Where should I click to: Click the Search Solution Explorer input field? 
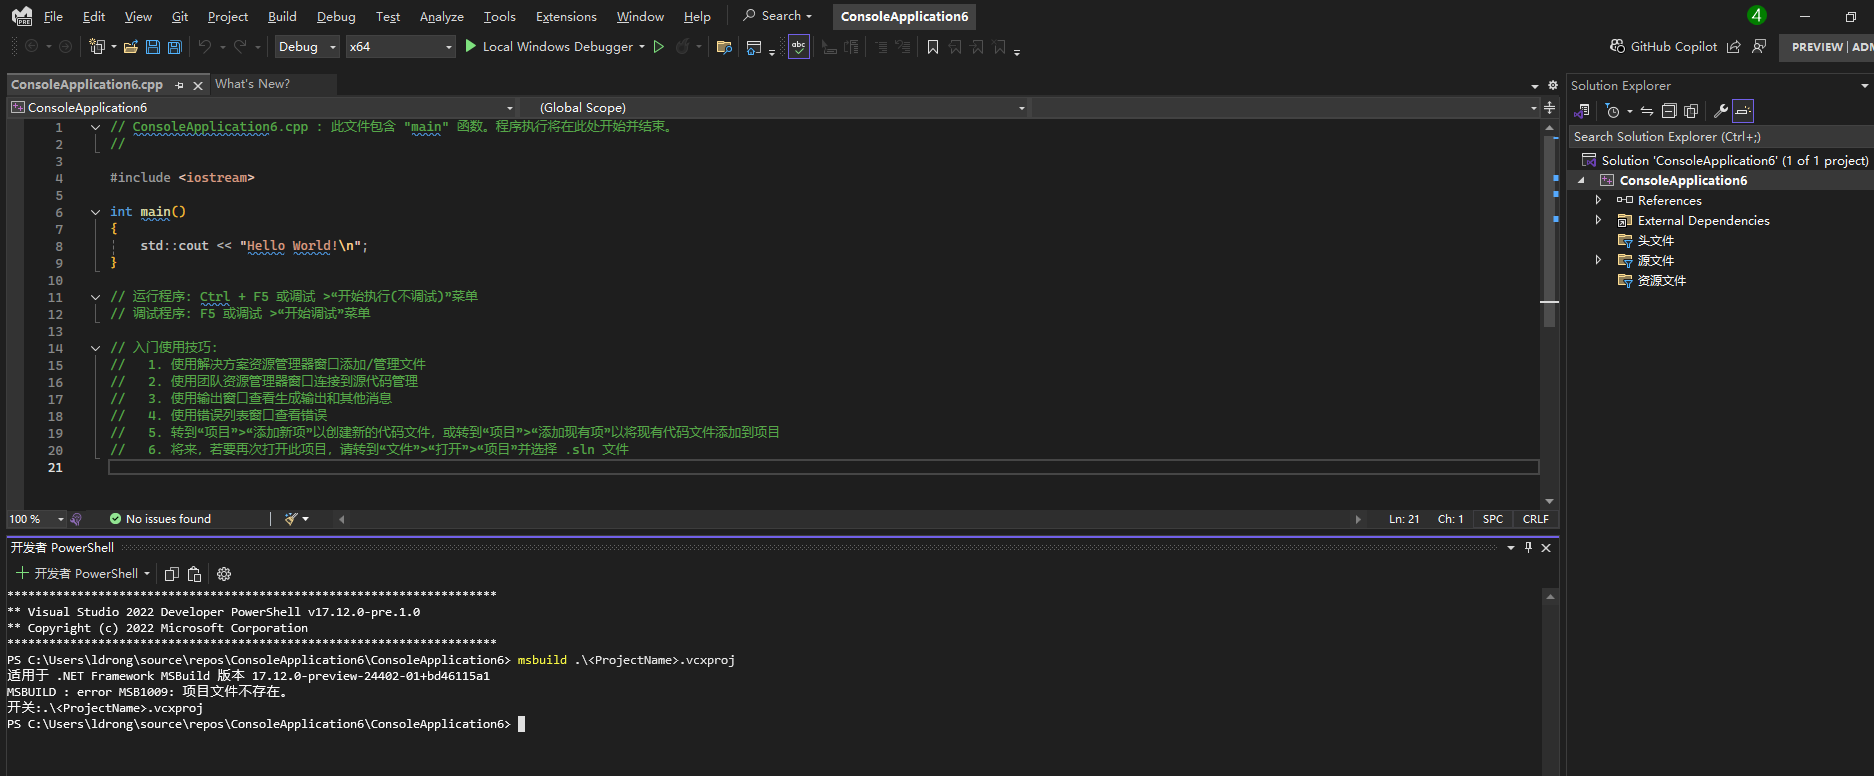tap(1720, 136)
